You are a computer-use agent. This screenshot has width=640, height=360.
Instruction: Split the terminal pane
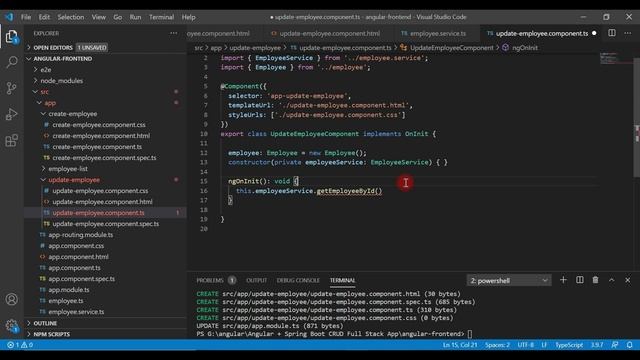point(580,280)
